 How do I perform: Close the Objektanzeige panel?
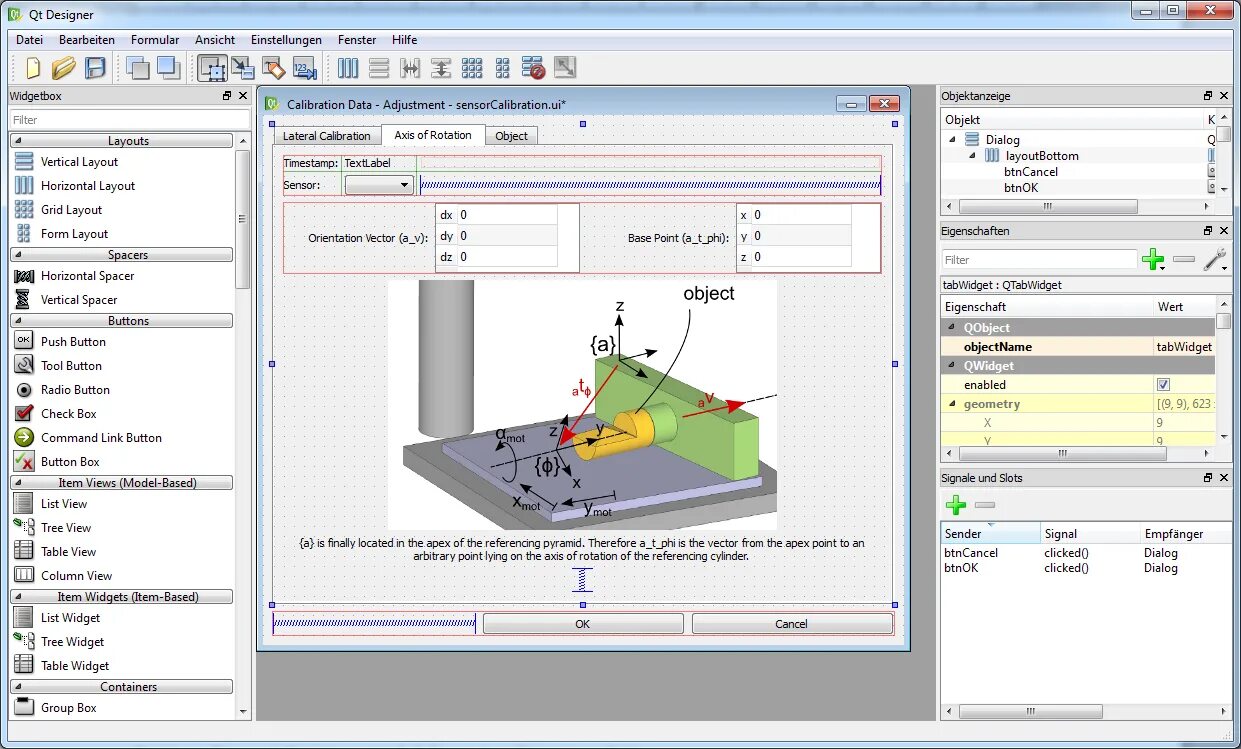[x=1224, y=96]
